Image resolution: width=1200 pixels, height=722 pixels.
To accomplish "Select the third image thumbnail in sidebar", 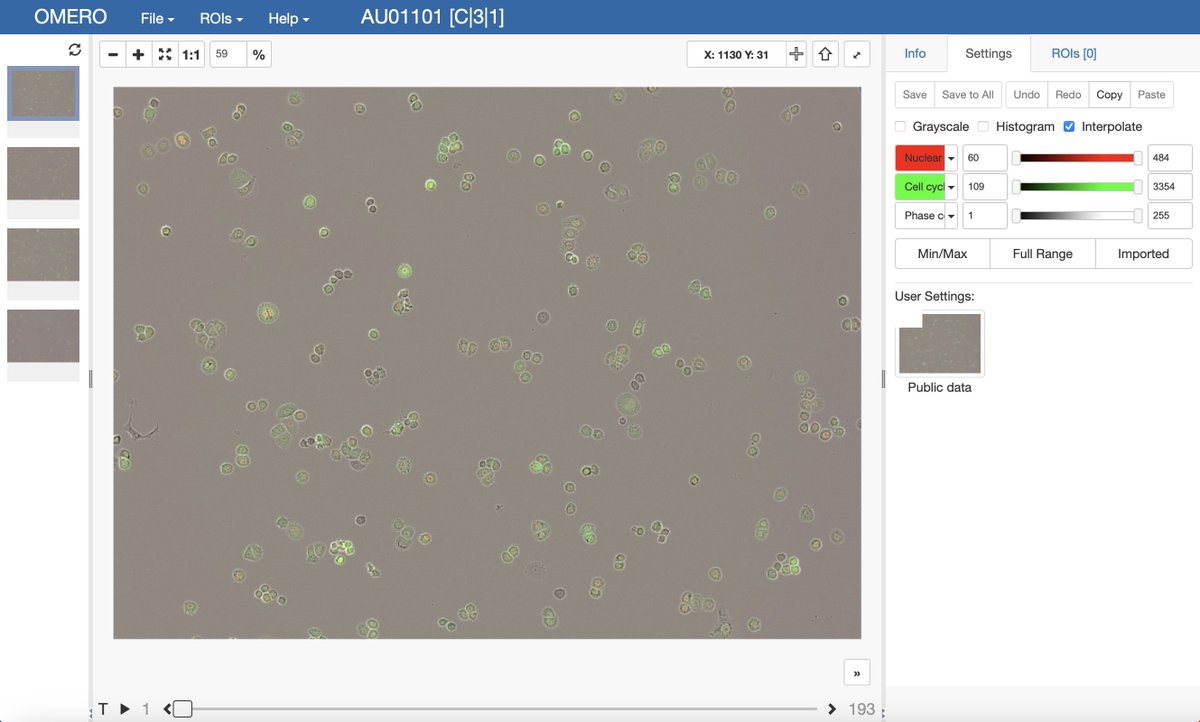I will (43, 255).
